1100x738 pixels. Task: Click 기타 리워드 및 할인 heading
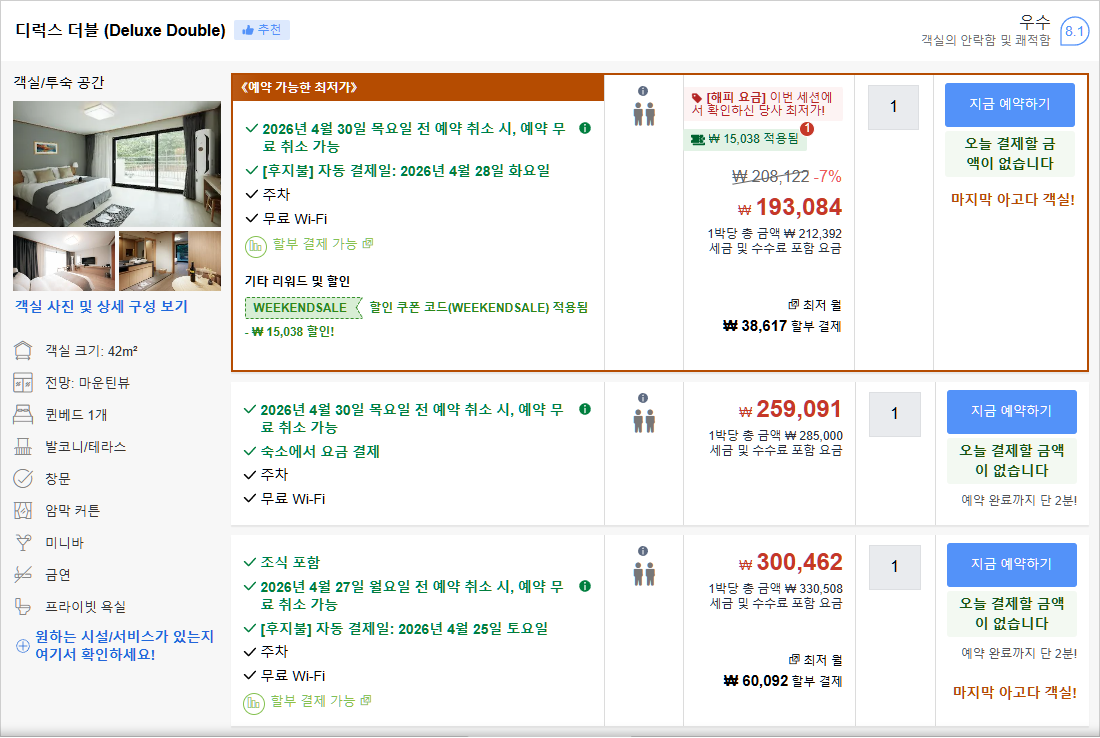(297, 281)
